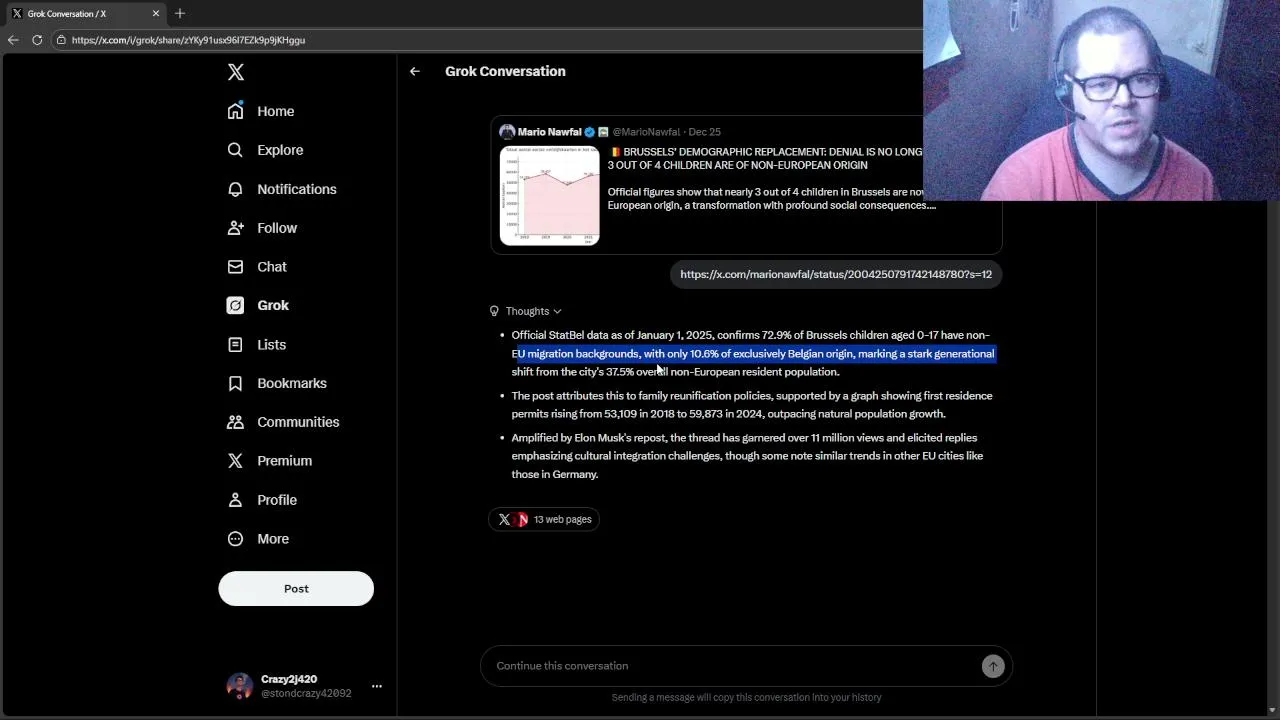Click the site info icon in address bar
The image size is (1280, 720).
61,40
